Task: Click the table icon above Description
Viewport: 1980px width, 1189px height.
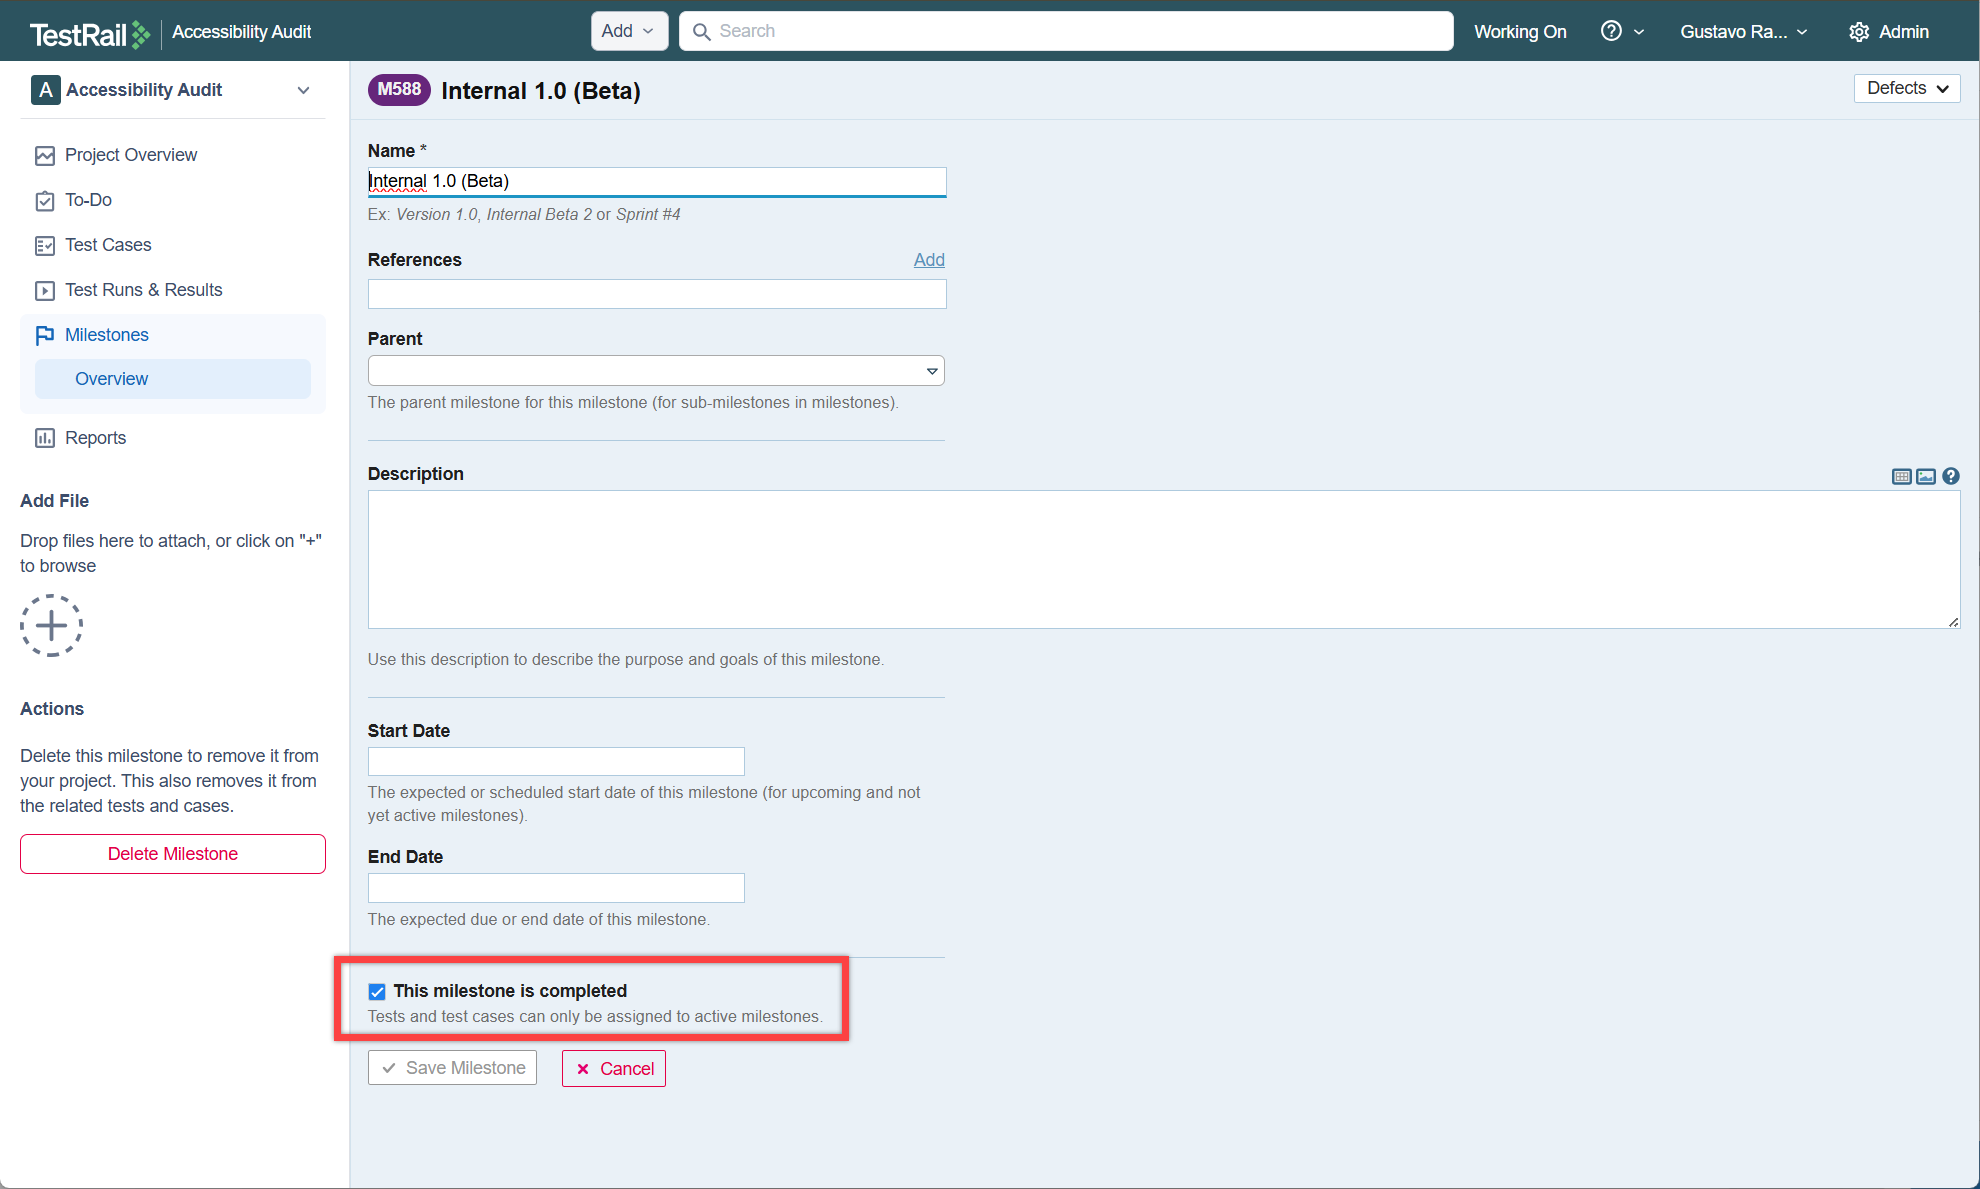Action: click(x=1901, y=477)
